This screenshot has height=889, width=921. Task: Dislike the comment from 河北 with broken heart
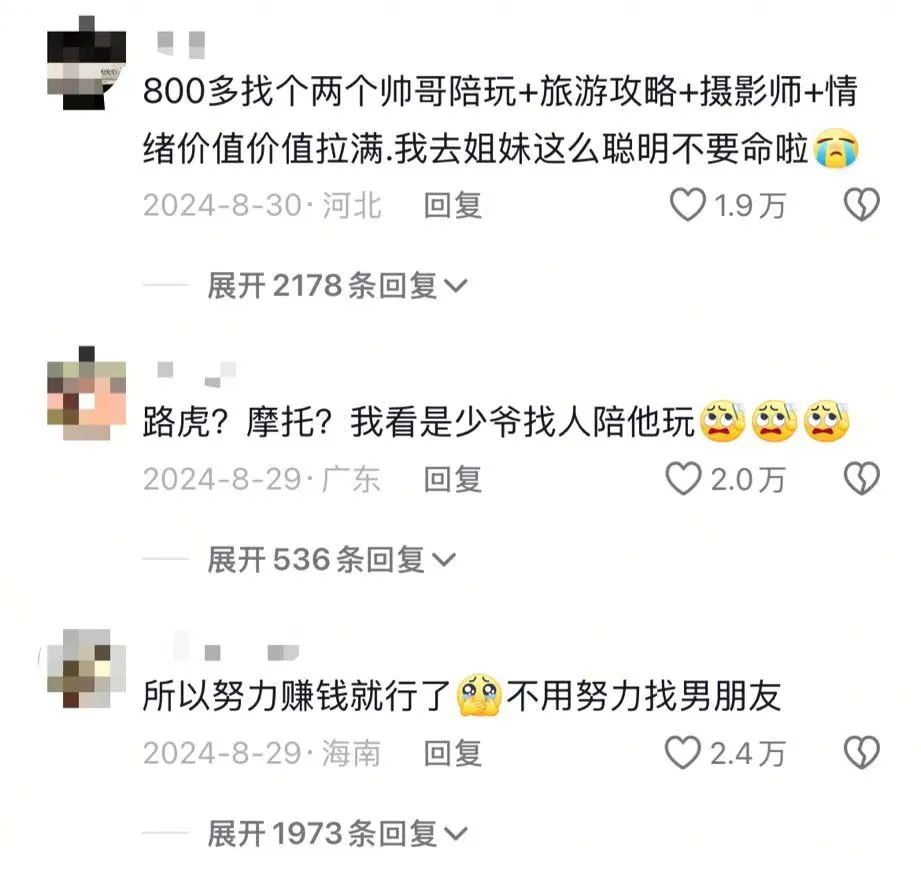[x=861, y=205]
